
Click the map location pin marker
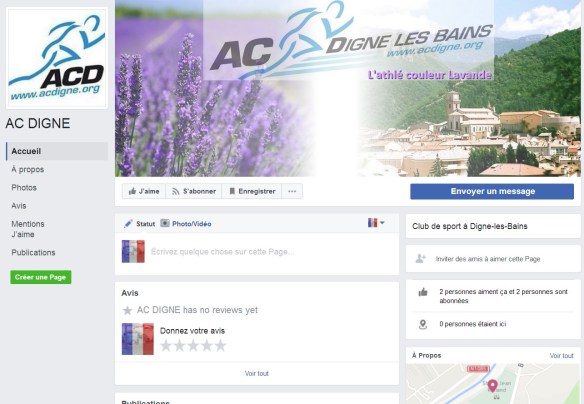(x=492, y=385)
